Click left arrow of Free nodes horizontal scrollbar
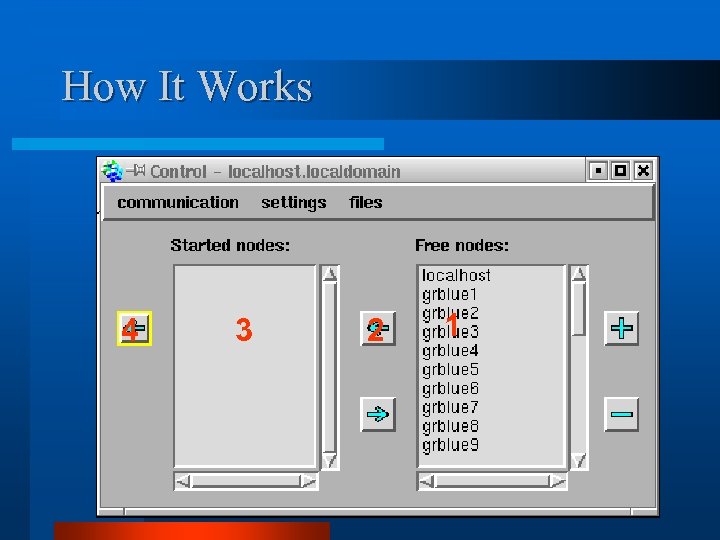This screenshot has height=540, width=720. coord(427,481)
